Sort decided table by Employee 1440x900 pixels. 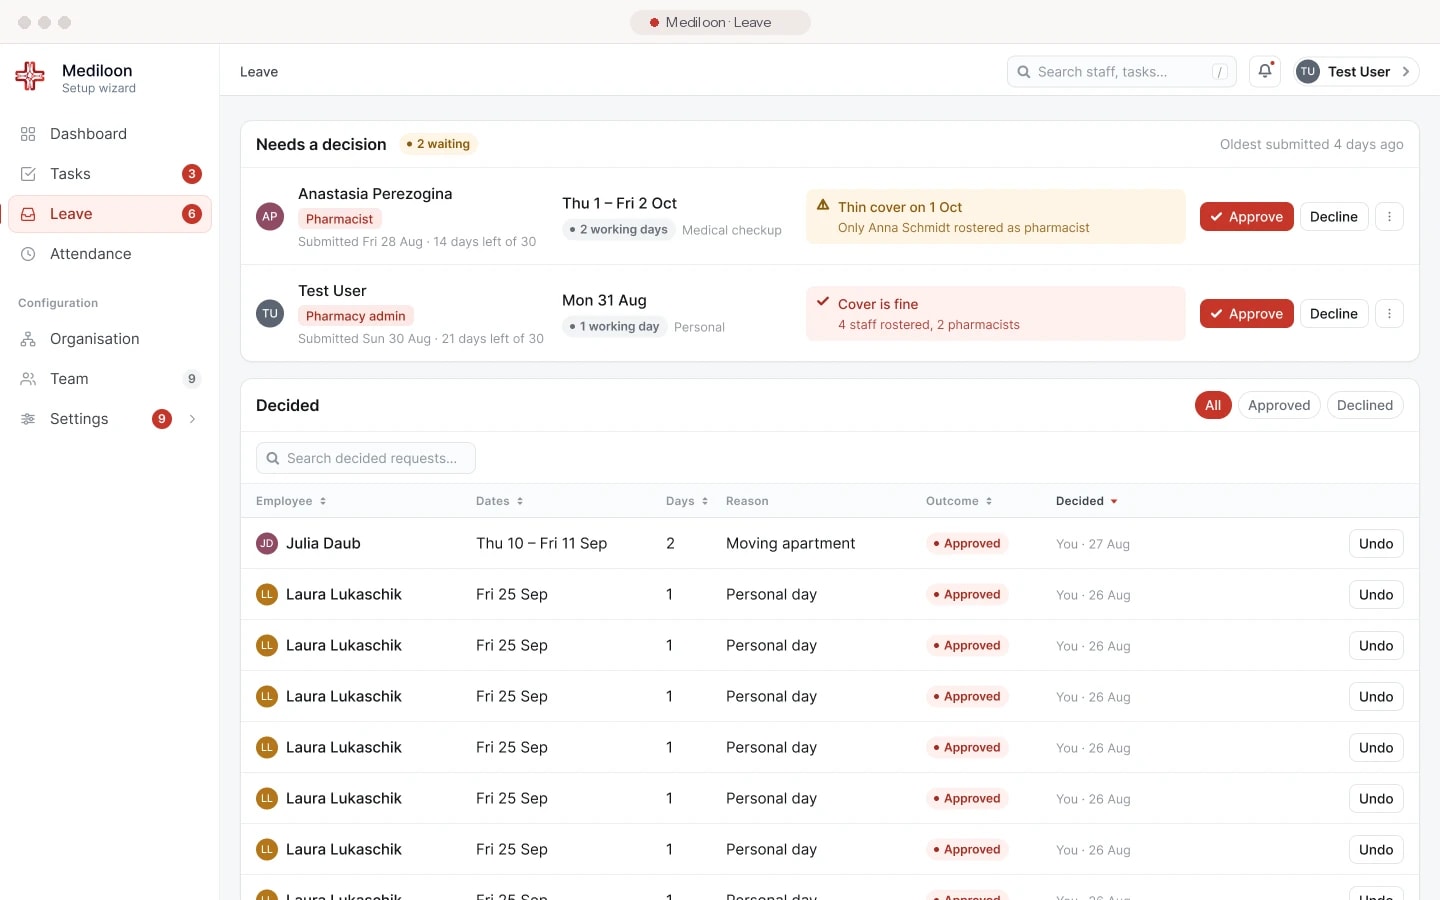(x=291, y=501)
